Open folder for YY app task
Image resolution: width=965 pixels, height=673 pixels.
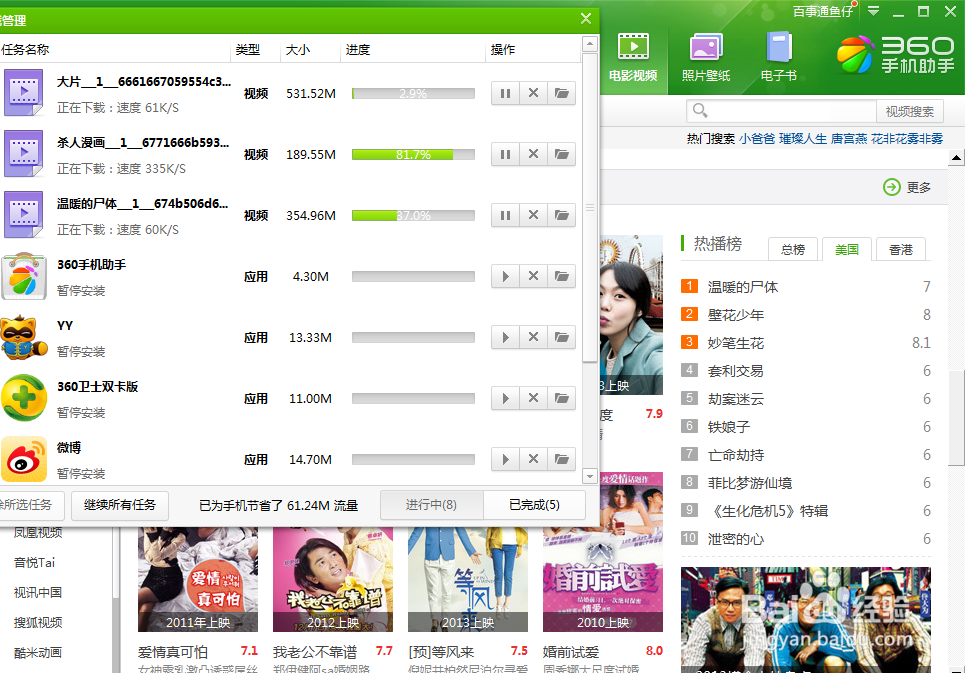(561, 337)
